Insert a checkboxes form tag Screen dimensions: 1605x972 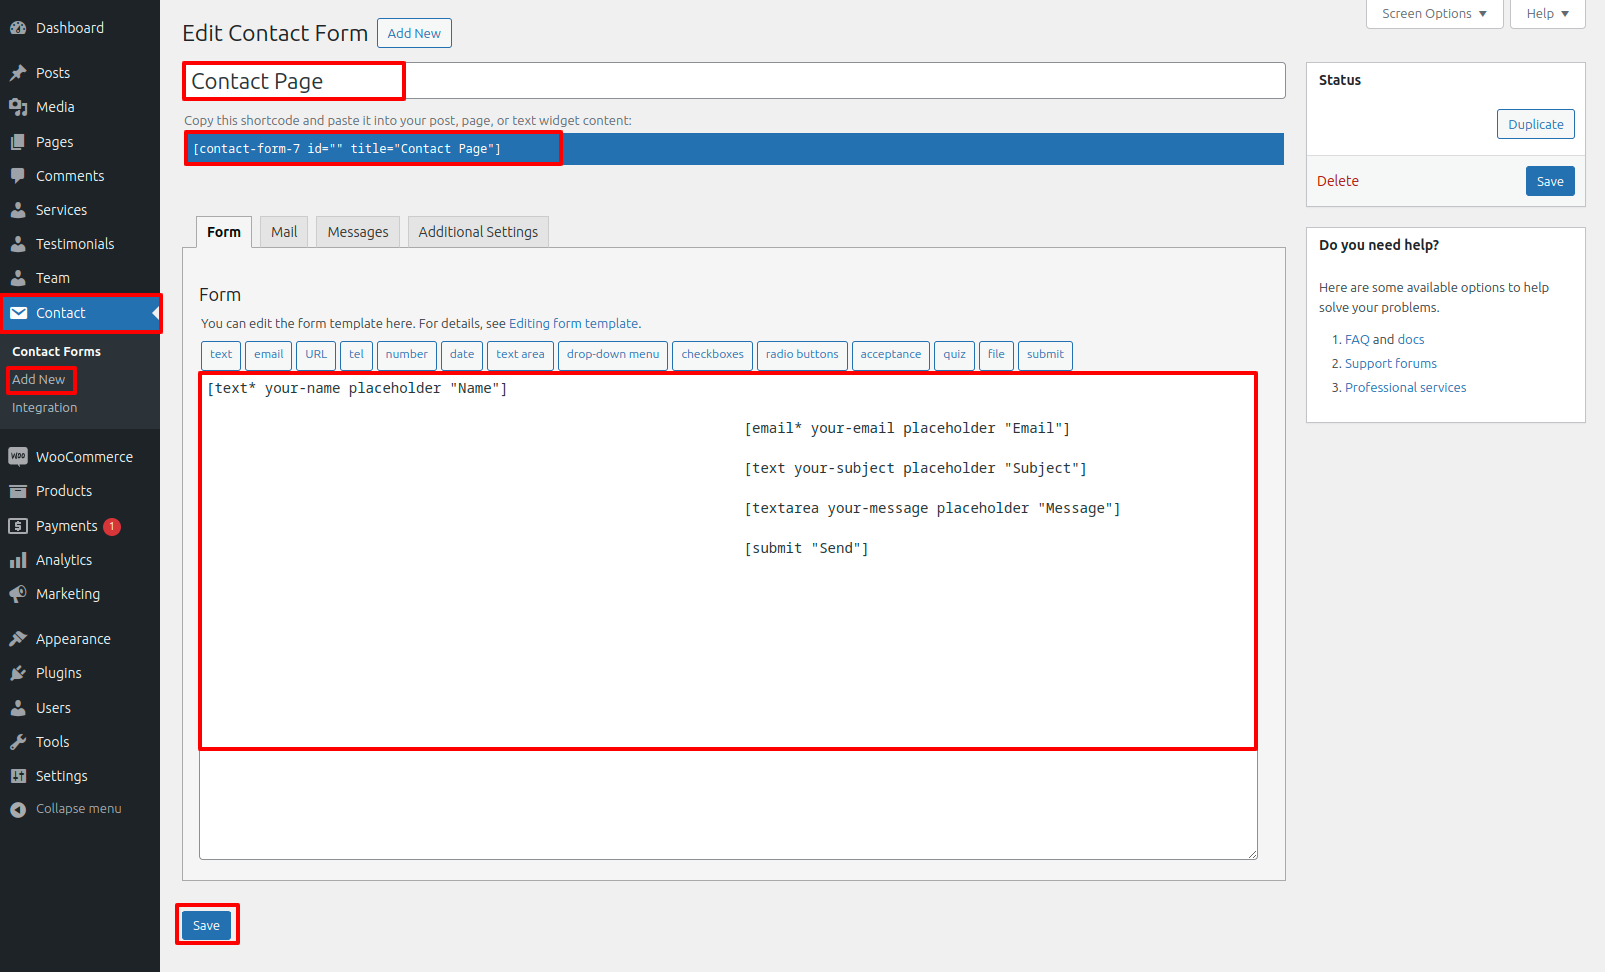[712, 355]
